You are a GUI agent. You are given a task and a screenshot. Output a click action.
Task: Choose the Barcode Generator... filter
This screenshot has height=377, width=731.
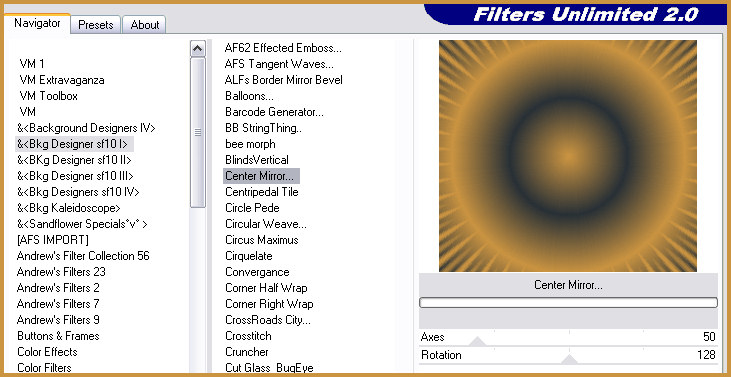(274, 112)
